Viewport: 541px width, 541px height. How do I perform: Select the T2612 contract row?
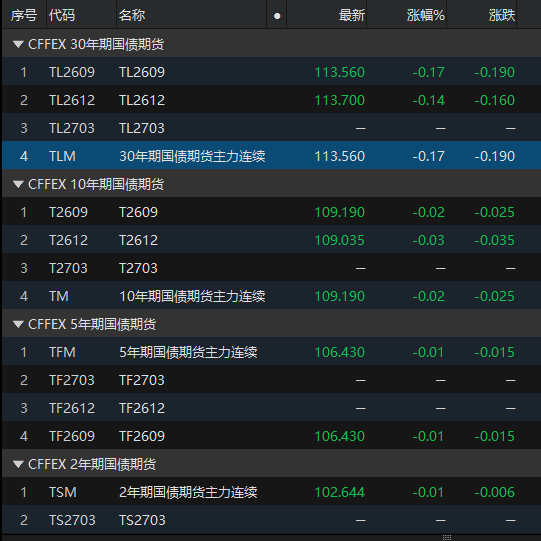(272, 240)
